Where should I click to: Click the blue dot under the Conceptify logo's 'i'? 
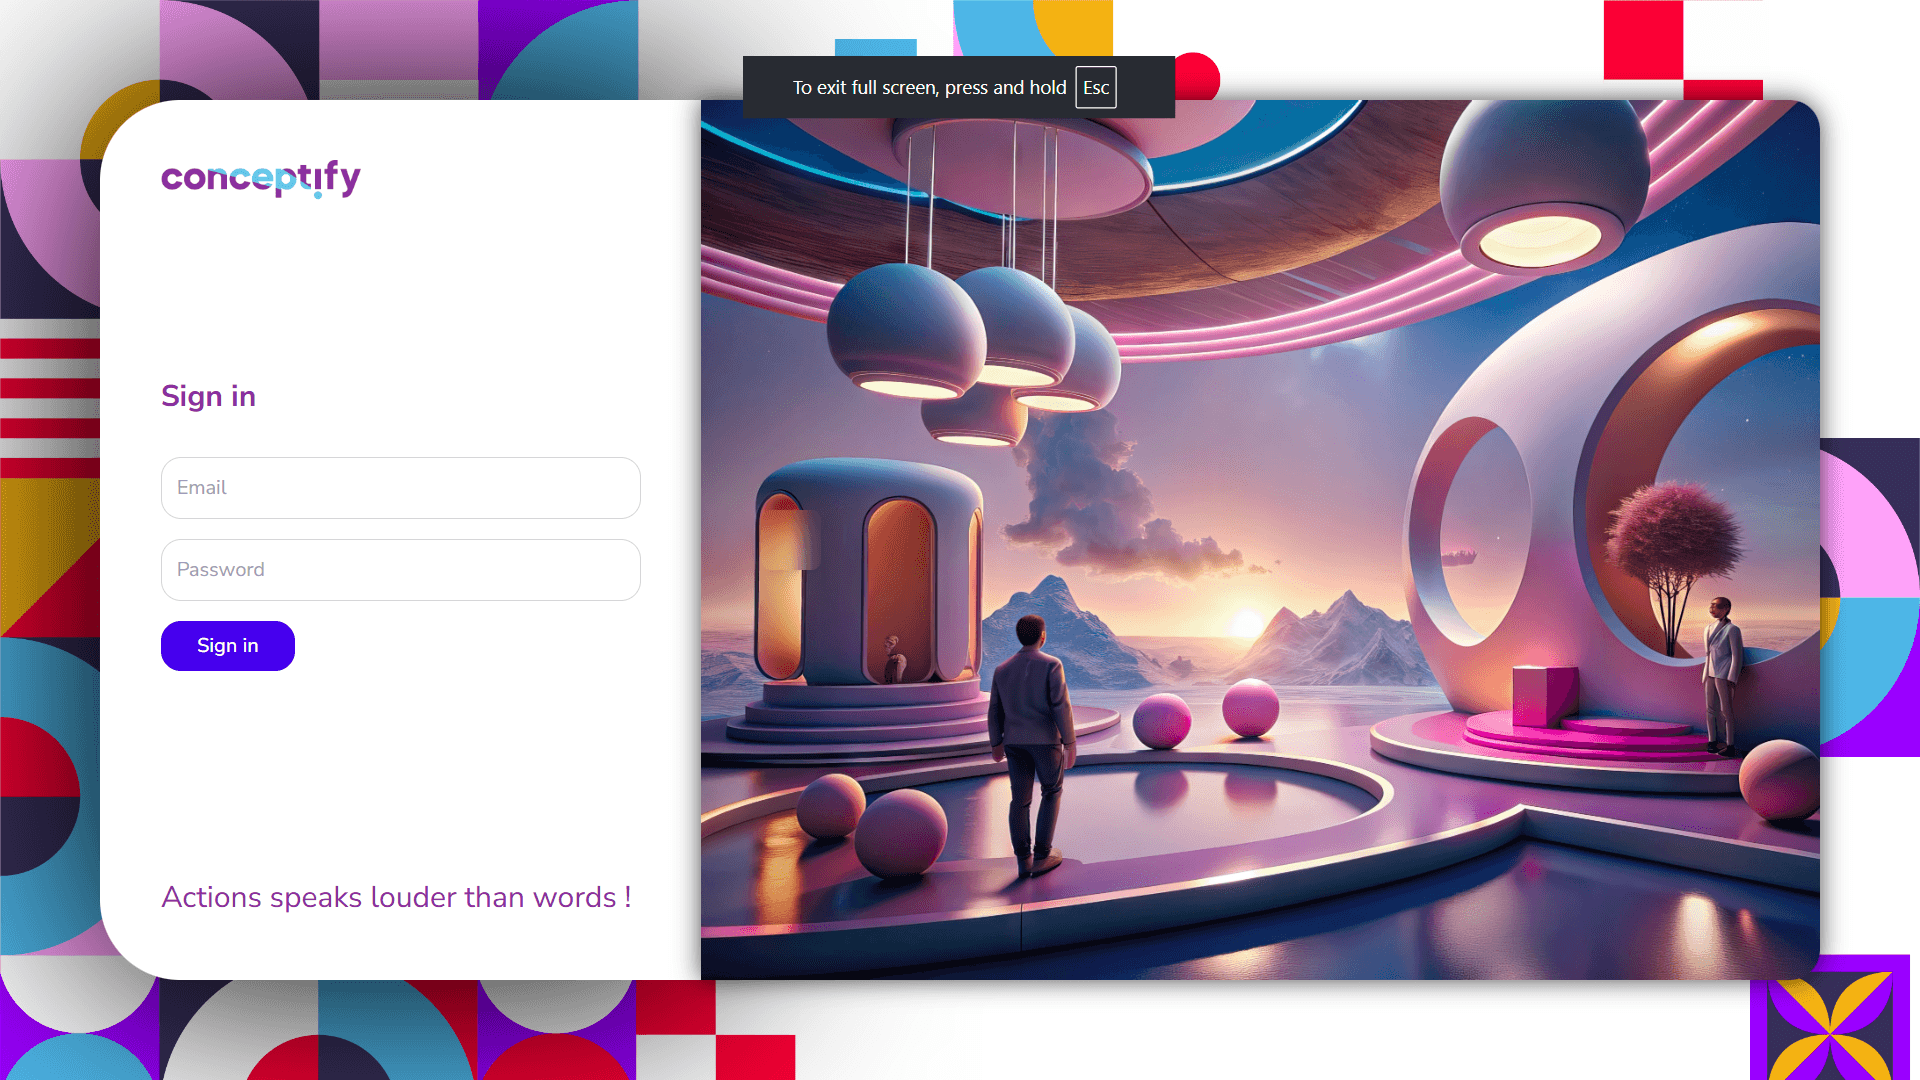tap(317, 196)
